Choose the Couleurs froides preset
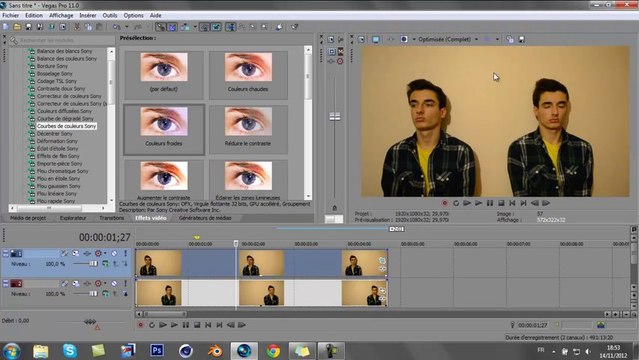The image size is (639, 360). [164, 129]
